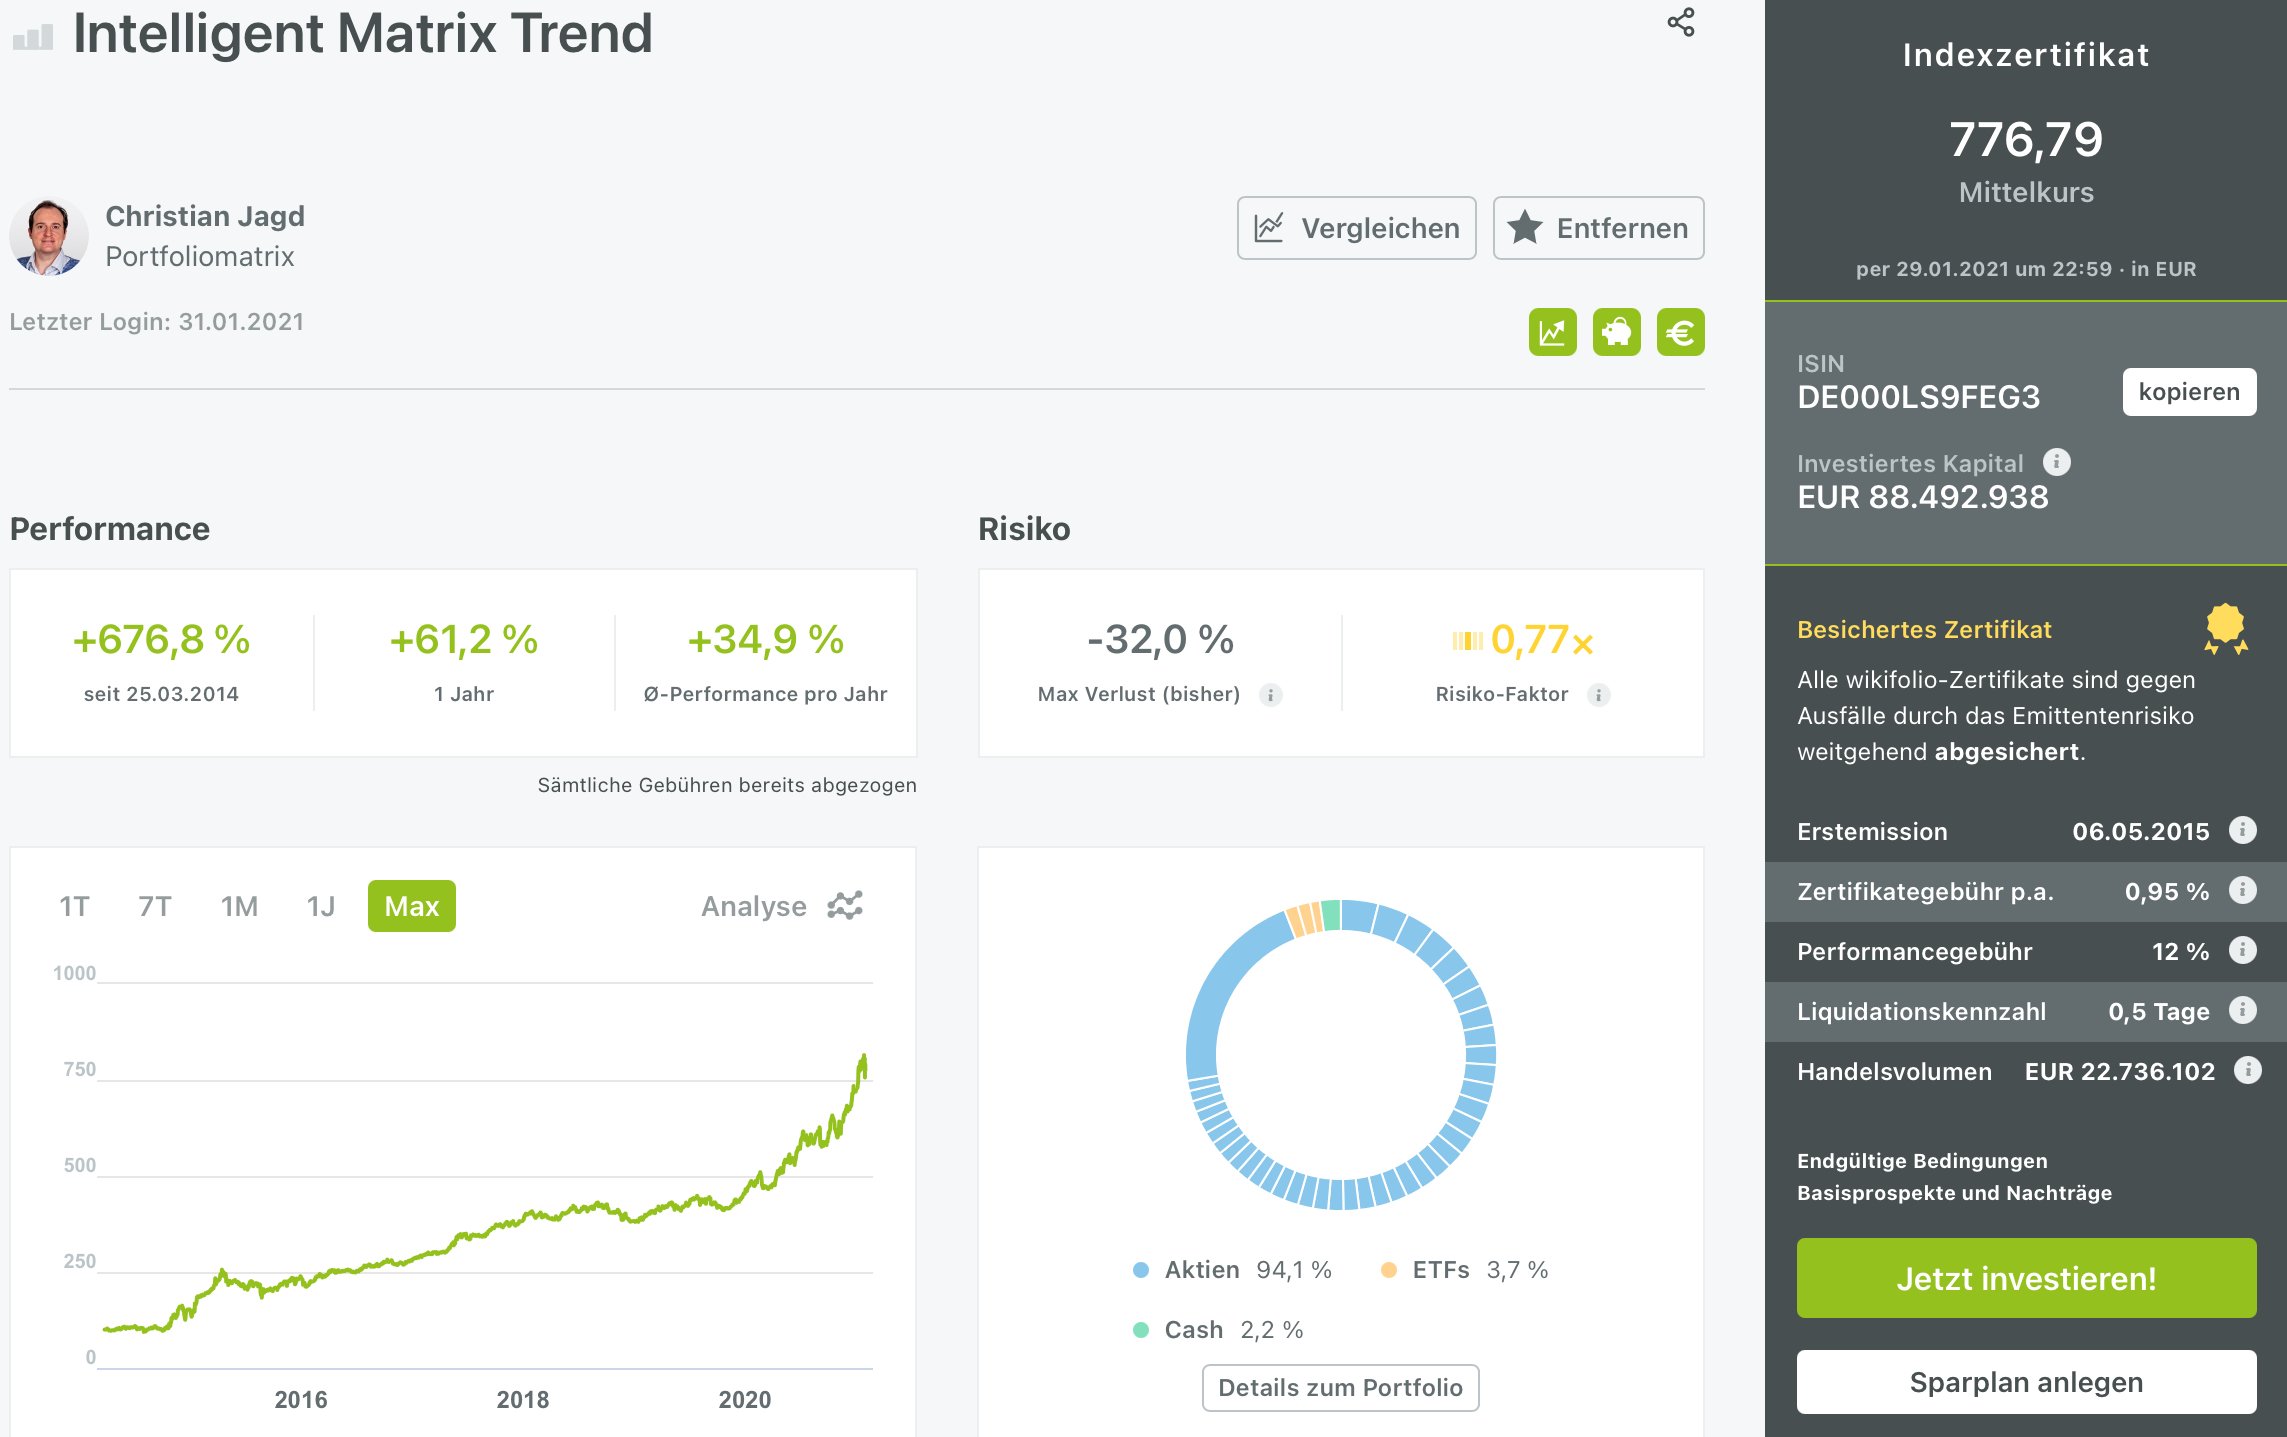Viewport: 2287px width, 1437px height.
Task: Open info icon next to Investiertes Kapital
Action: (2056, 462)
